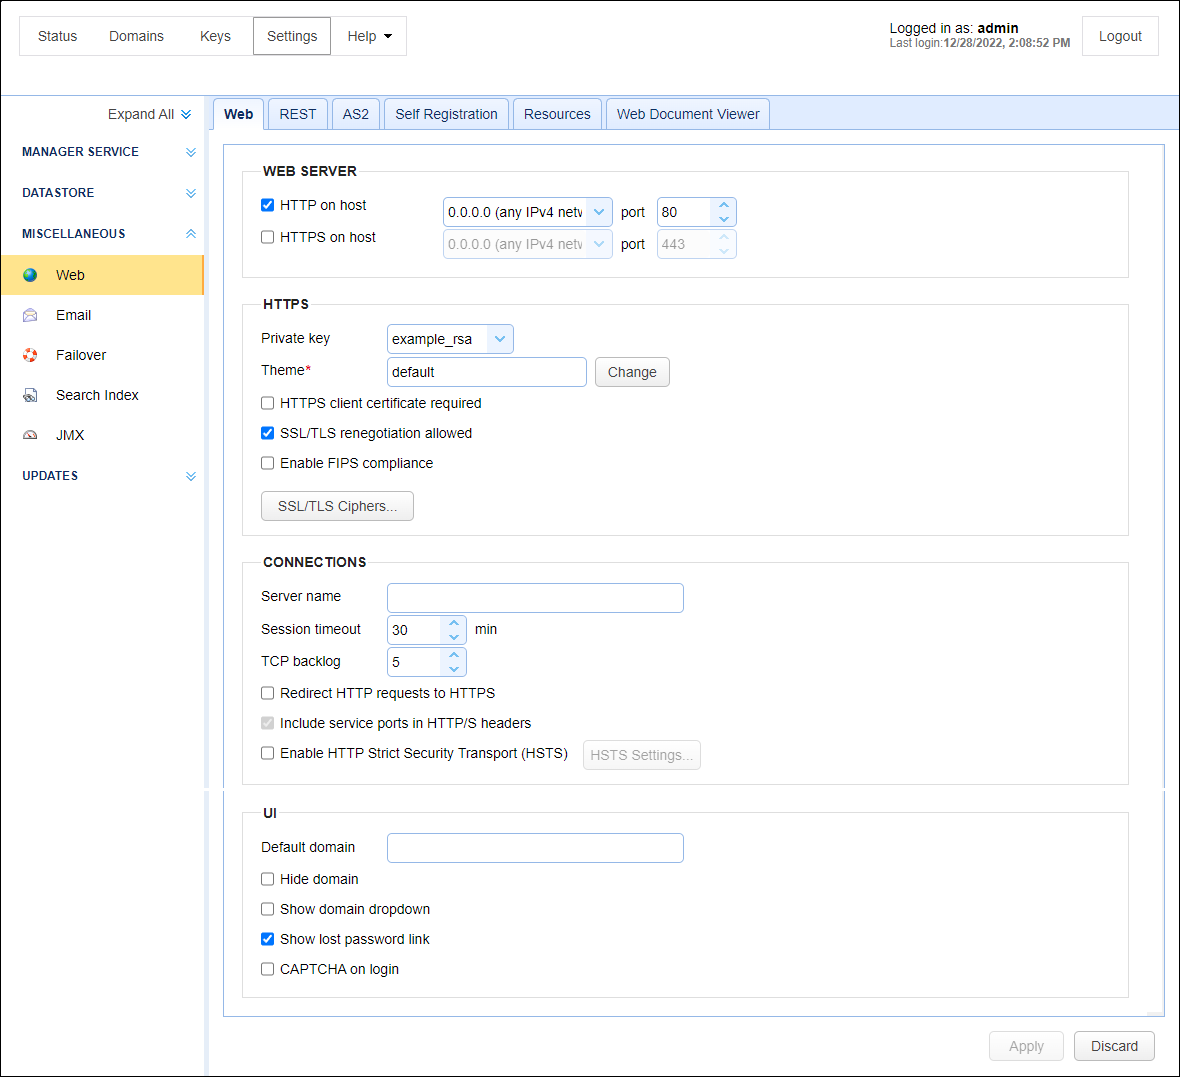The height and width of the screenshot is (1077, 1180).
Task: Toggle Show lost password link checkbox
Action: click(267, 939)
